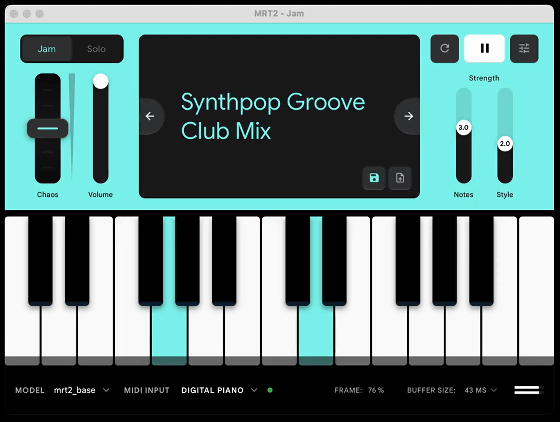Viewport: 560px width, 422px height.
Task: Expand the mrt2_base model dropdown
Action: click(81, 390)
